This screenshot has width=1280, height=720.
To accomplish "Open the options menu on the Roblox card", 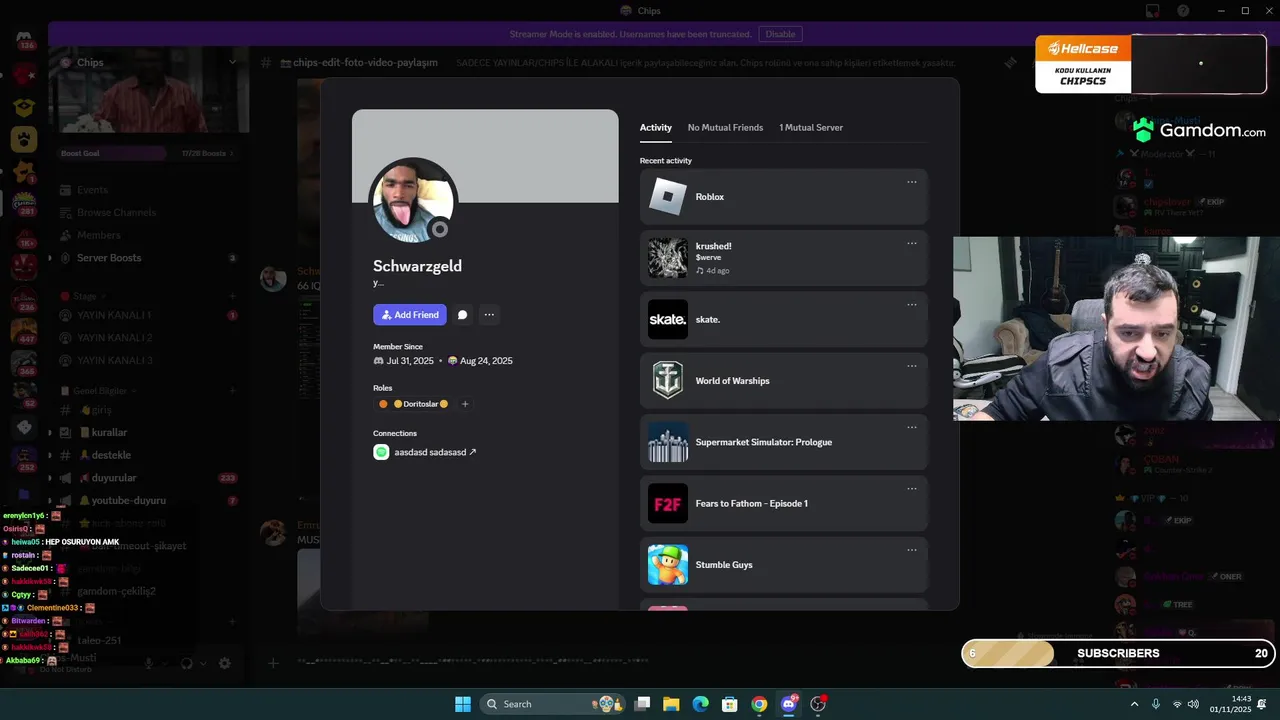I will (912, 182).
